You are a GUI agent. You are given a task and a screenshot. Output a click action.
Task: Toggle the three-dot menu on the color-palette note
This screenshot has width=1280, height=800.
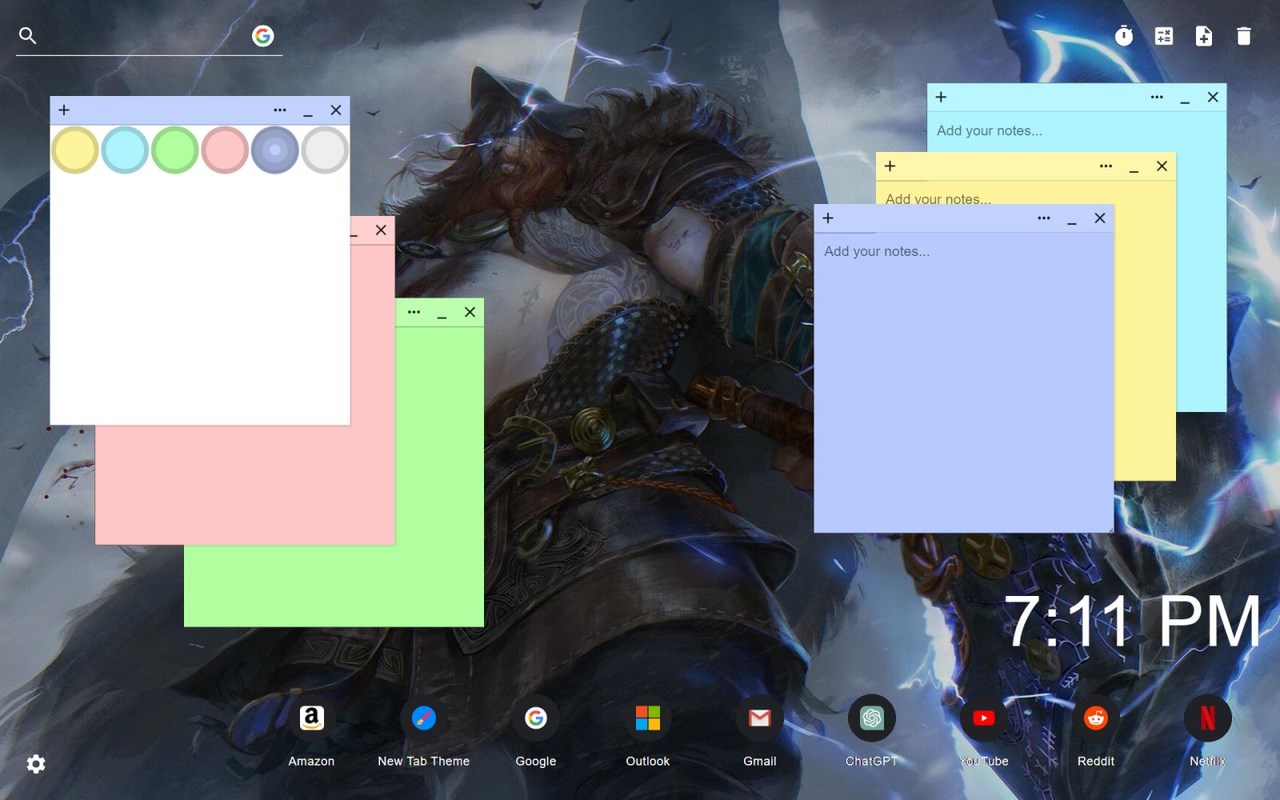[x=280, y=110]
